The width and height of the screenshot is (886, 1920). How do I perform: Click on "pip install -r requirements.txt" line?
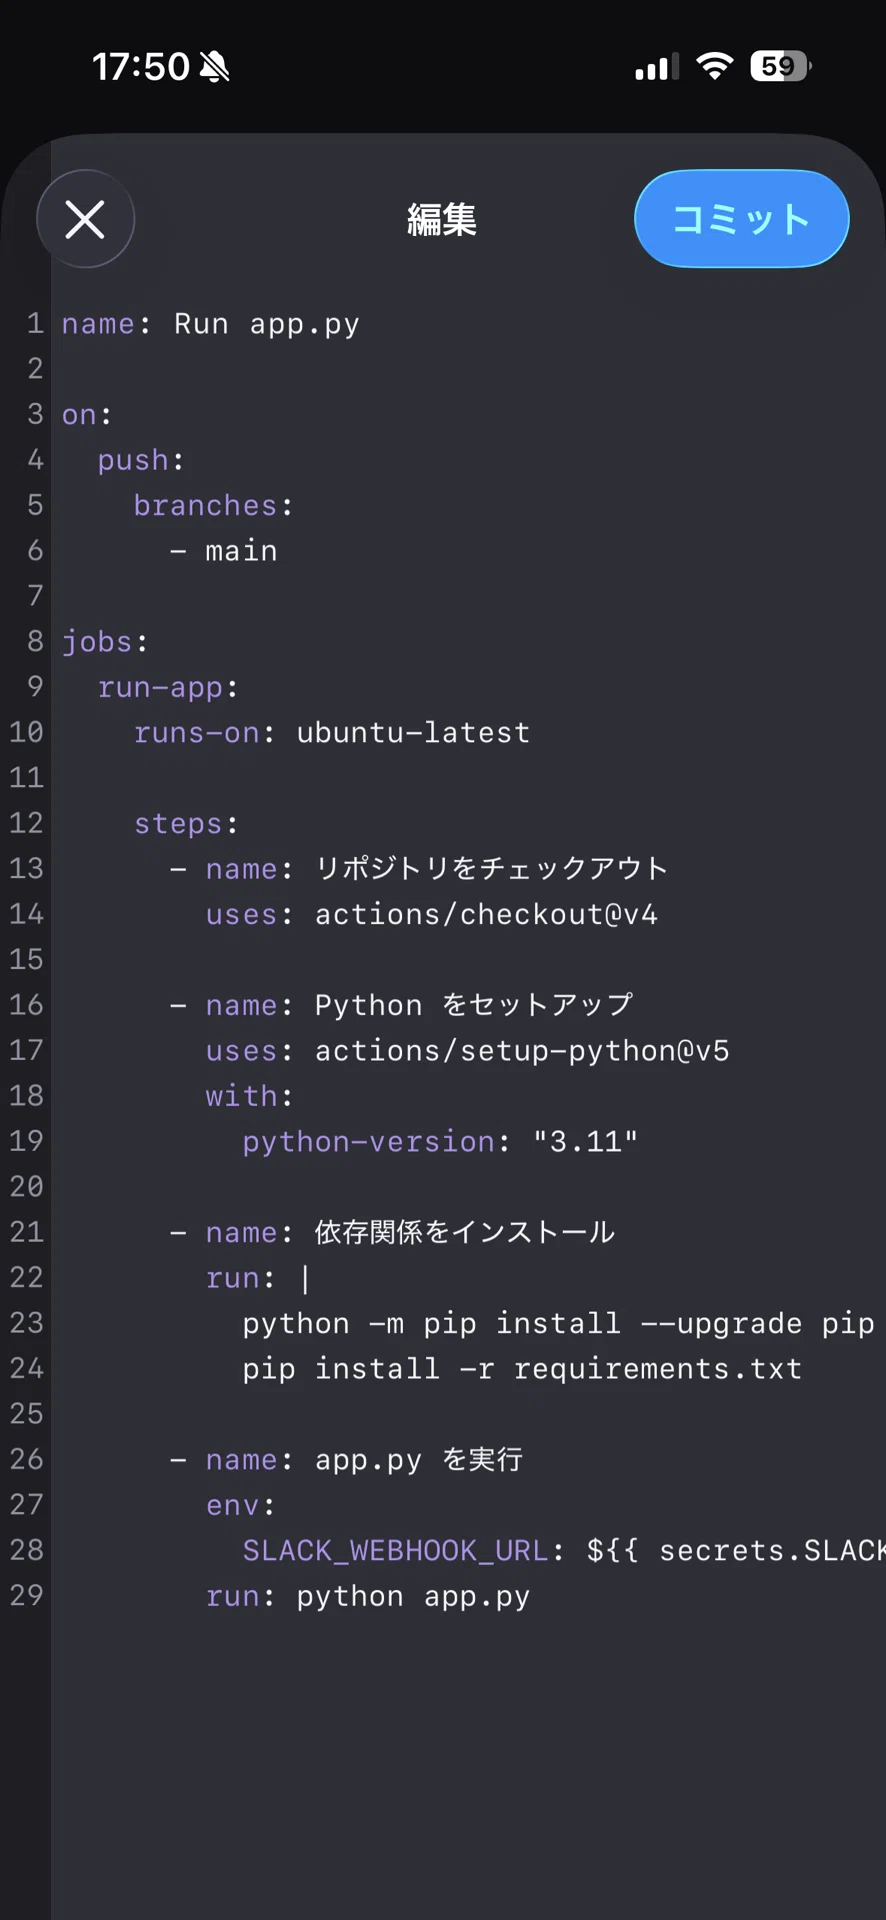522,1369
